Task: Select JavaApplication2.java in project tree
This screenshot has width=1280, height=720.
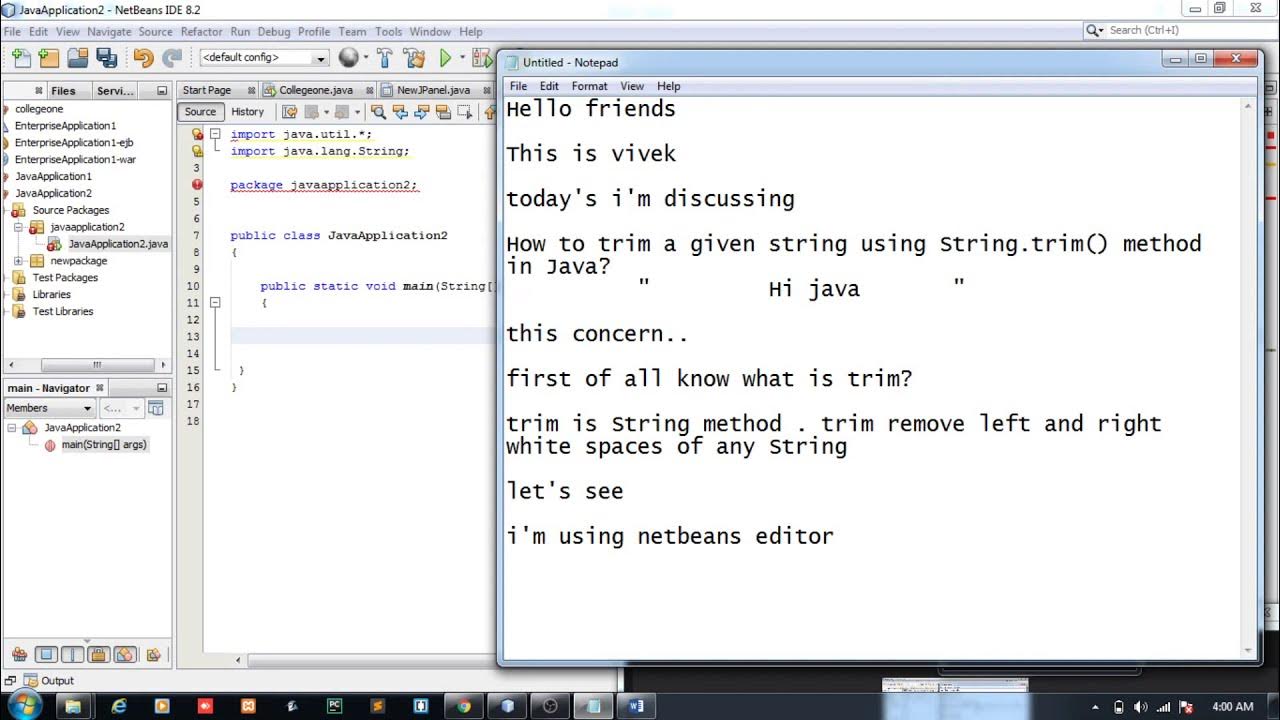Action: pos(118,244)
